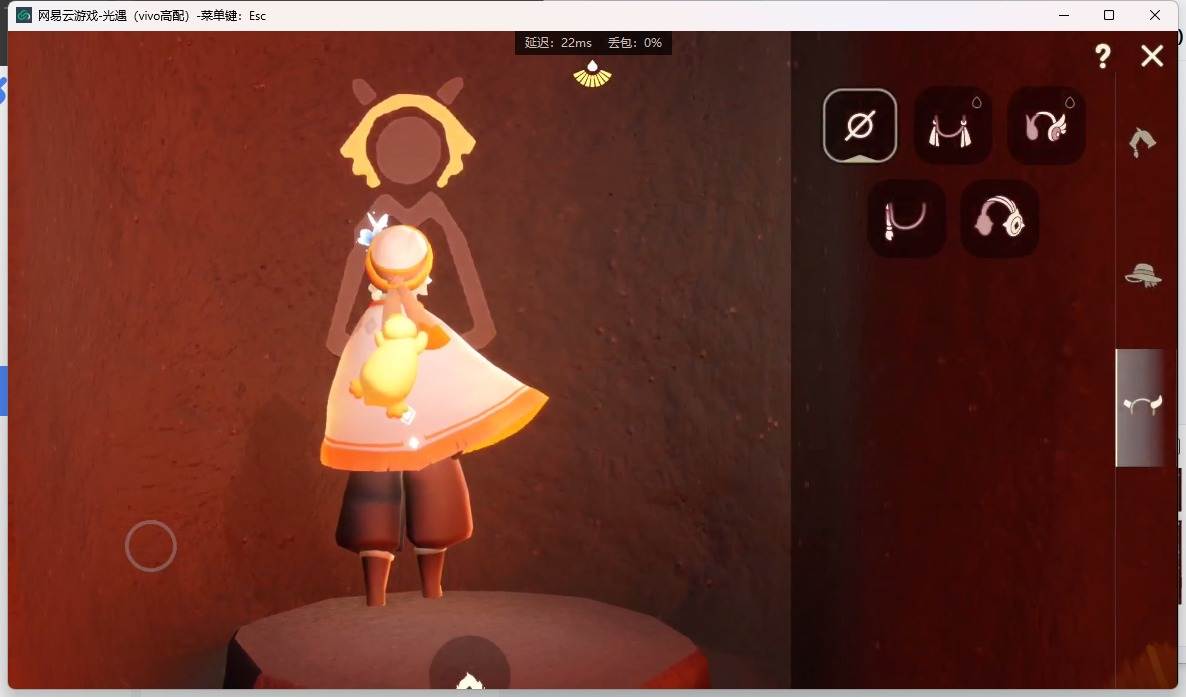Click the packet loss readout "丢包: 0%"
Screen dimensions: 1186x697
pyautogui.click(x=635, y=43)
